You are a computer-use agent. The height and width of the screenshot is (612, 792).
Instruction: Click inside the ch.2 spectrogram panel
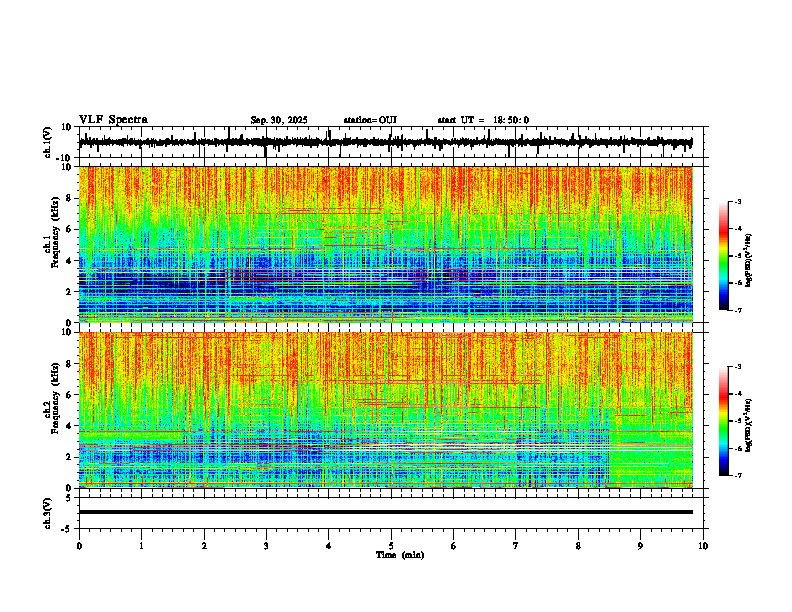point(385,410)
